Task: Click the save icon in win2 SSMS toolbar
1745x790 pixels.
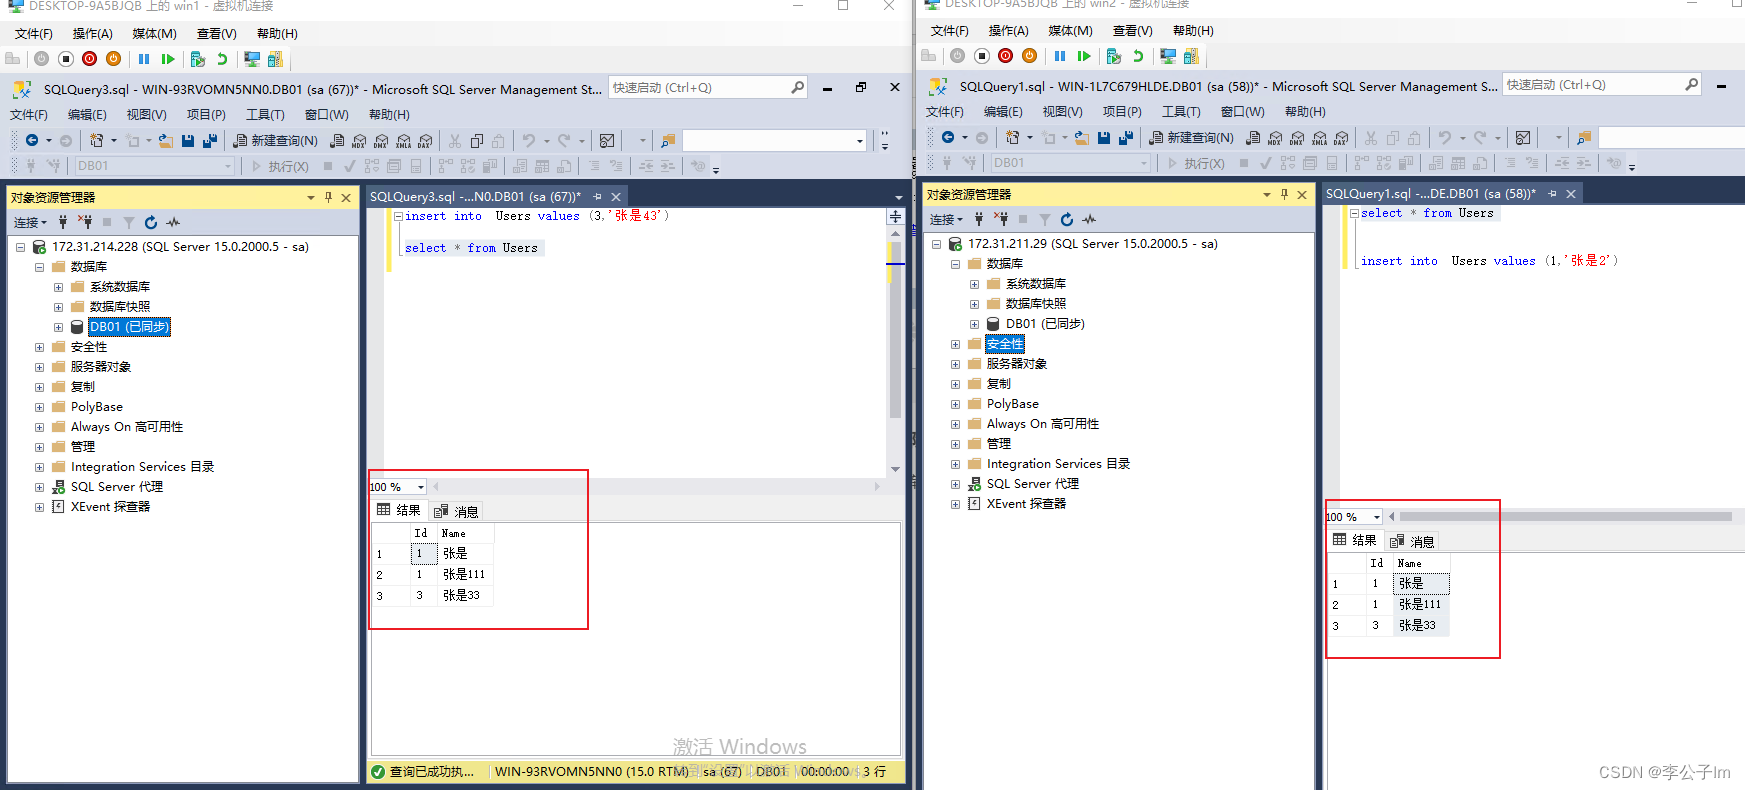Action: point(1104,138)
